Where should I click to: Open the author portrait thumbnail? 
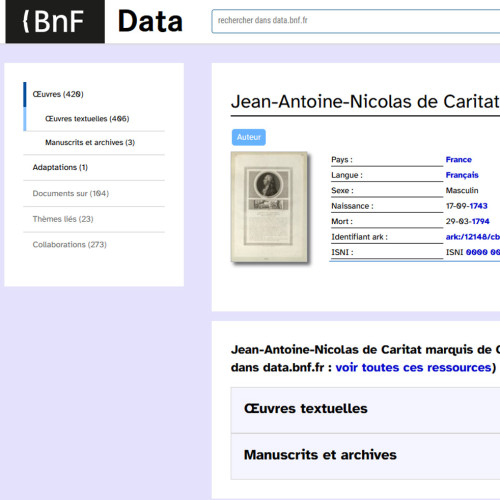269,207
